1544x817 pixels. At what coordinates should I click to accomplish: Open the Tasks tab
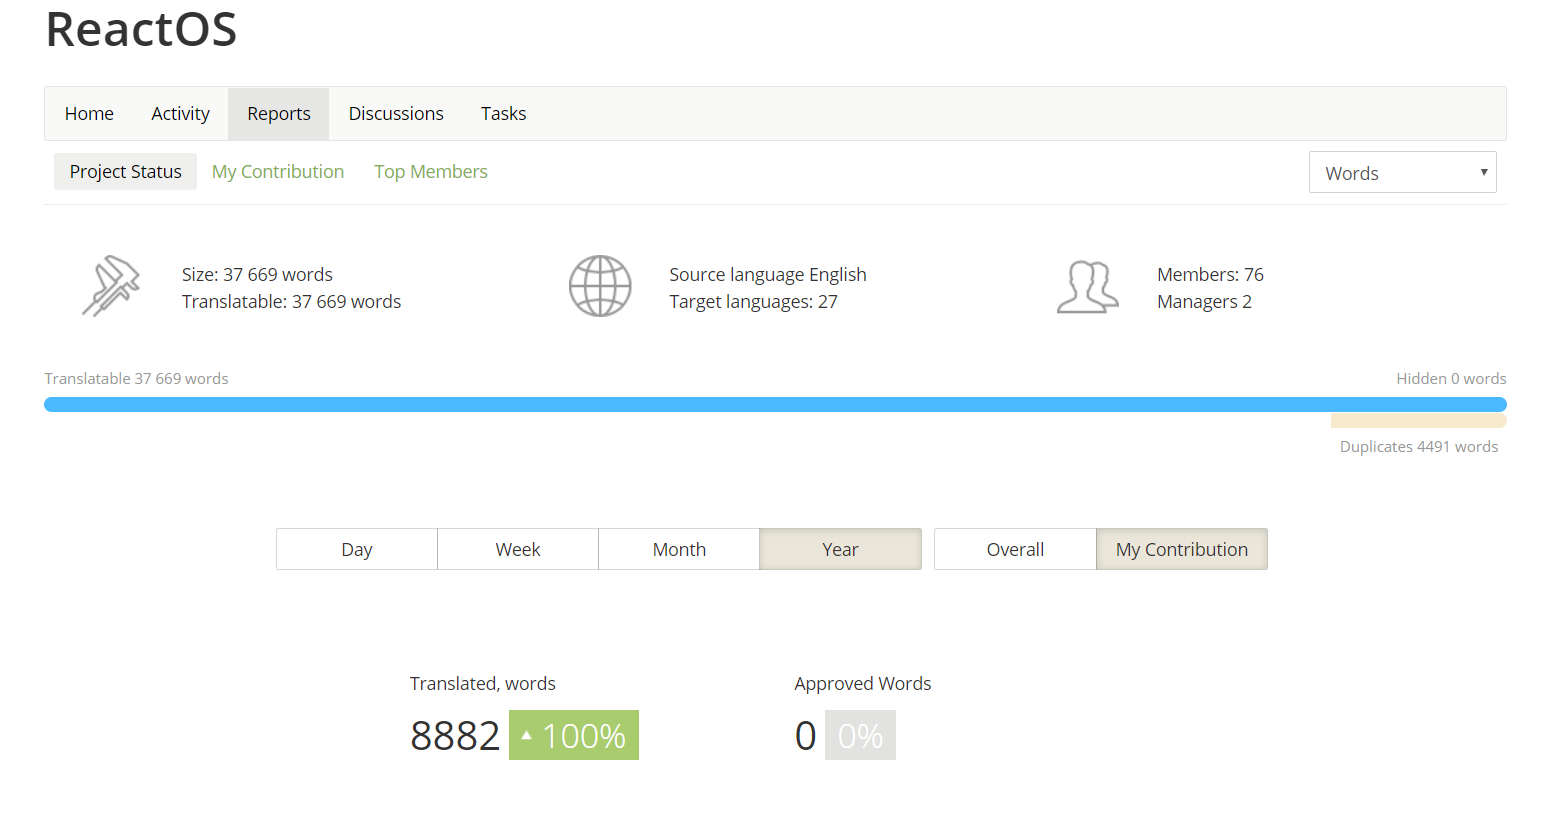[503, 114]
